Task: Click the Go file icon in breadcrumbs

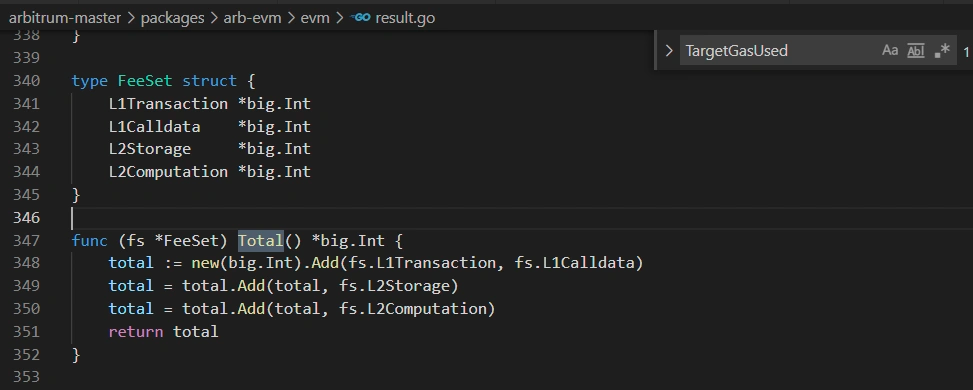Action: [361, 17]
